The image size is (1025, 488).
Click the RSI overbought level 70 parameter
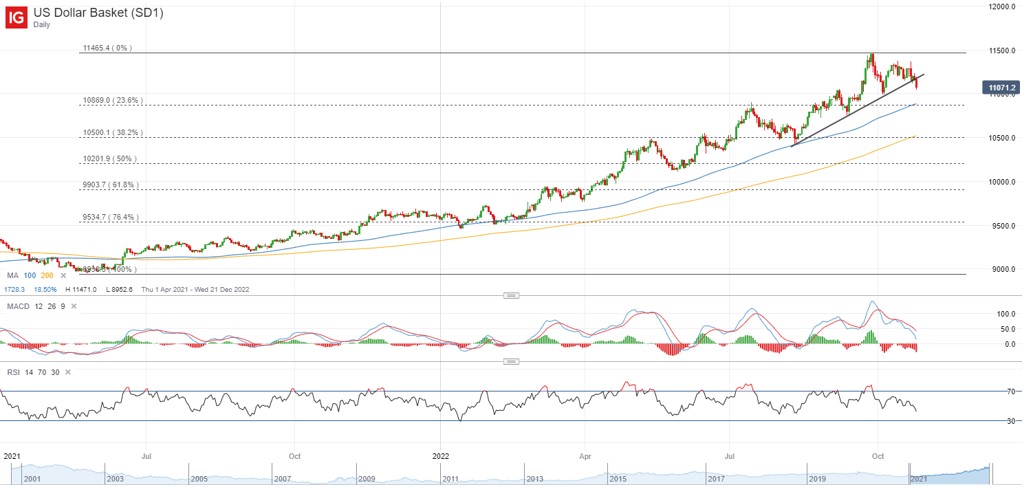click(41, 372)
